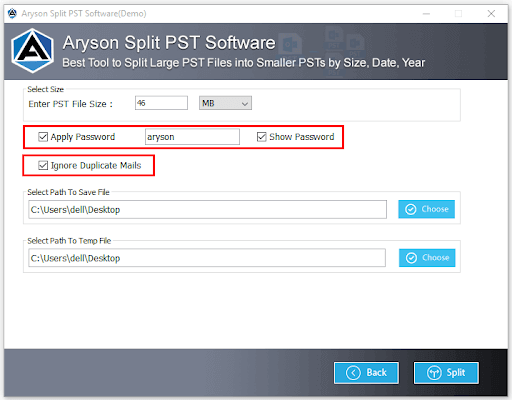Choose a folder for Temp File path
The width and height of the screenshot is (512, 400).
(x=427, y=258)
